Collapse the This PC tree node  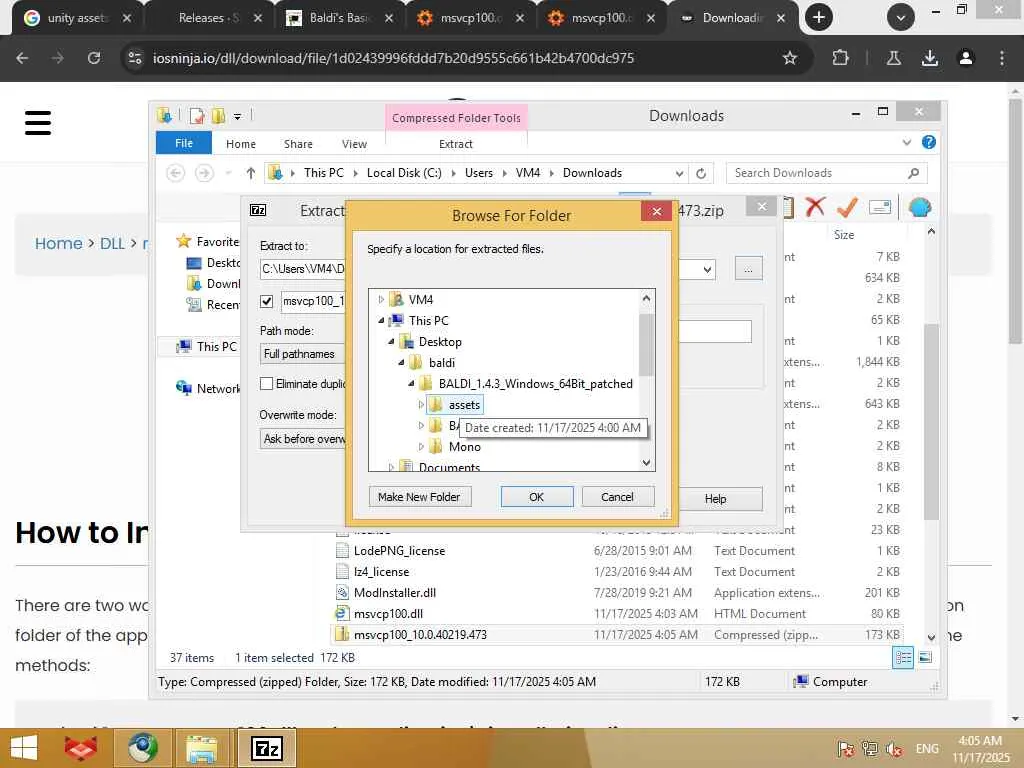(x=381, y=321)
